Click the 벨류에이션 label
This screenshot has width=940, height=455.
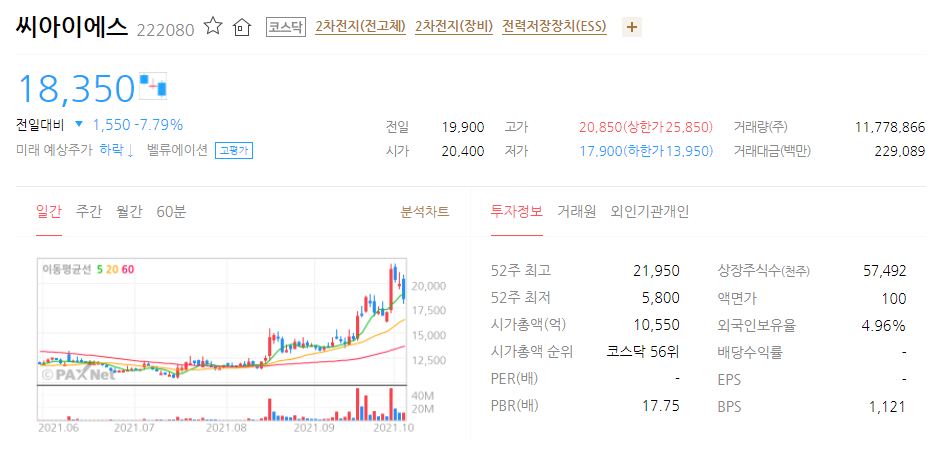(177, 150)
